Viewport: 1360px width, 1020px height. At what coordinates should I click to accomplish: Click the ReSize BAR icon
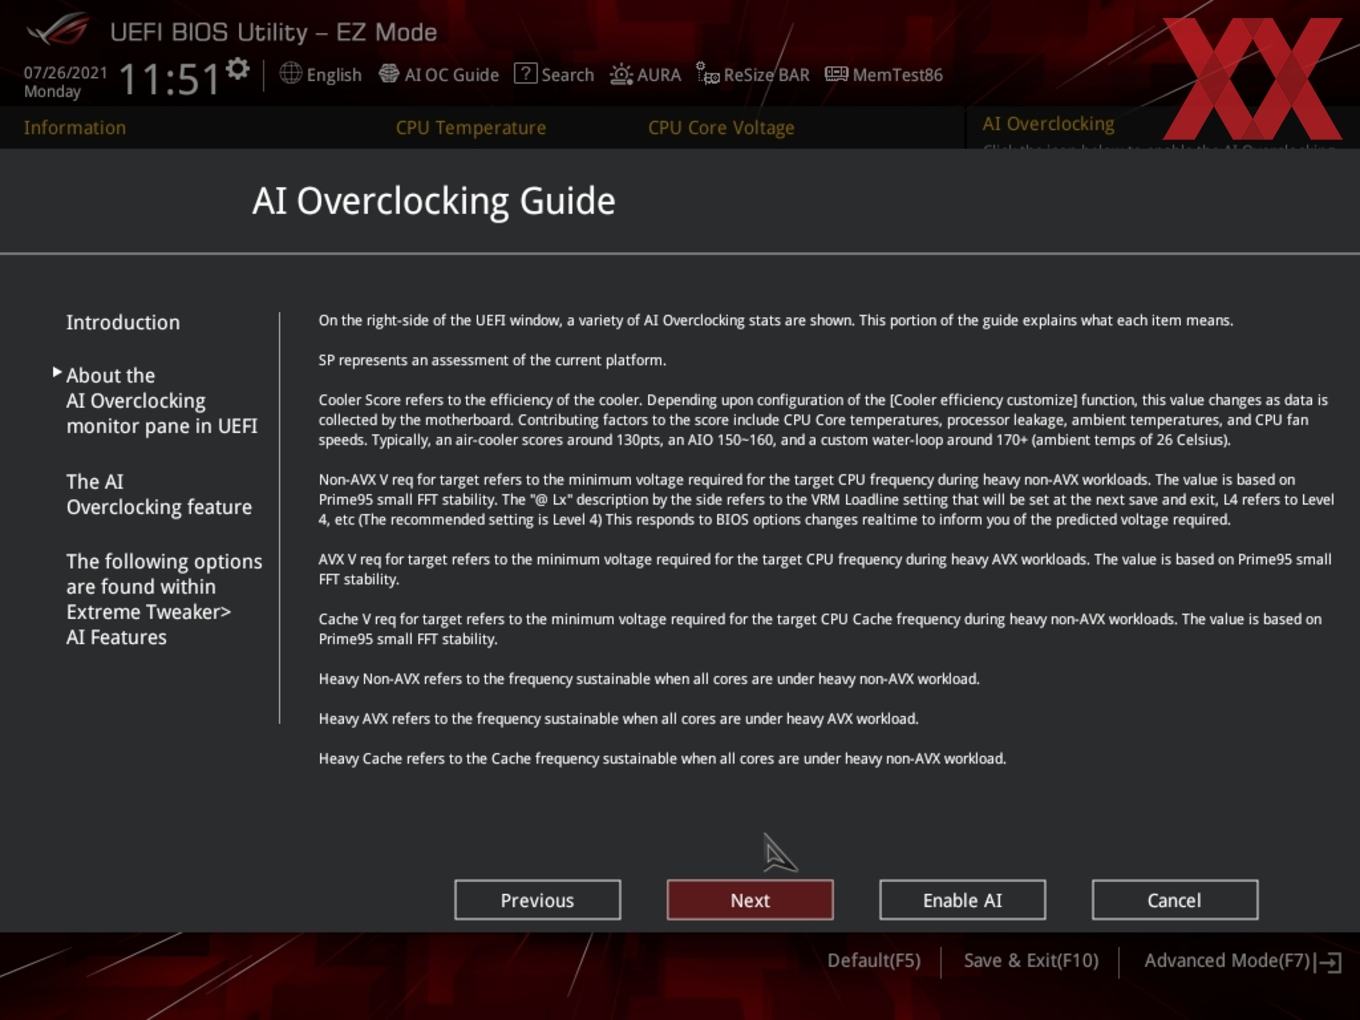coord(708,74)
